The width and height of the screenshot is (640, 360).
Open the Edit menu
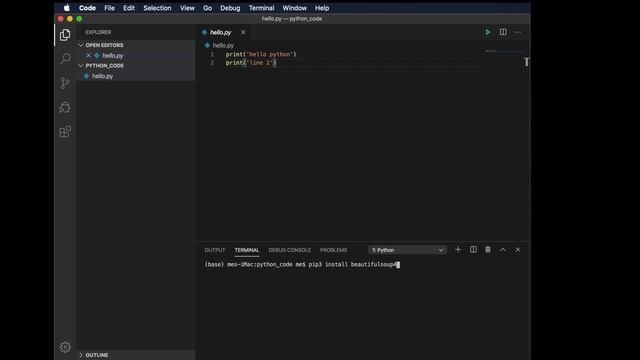pyautogui.click(x=129, y=8)
